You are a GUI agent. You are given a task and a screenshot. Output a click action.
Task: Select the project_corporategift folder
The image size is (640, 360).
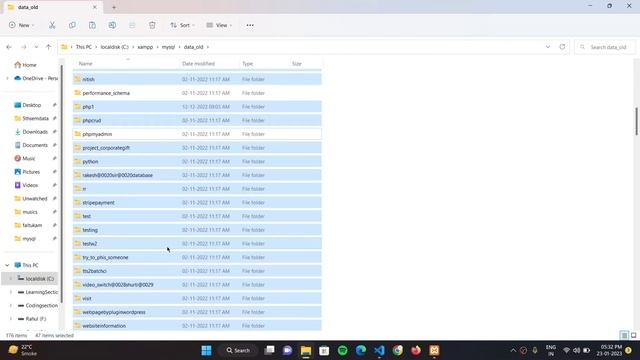(197, 148)
